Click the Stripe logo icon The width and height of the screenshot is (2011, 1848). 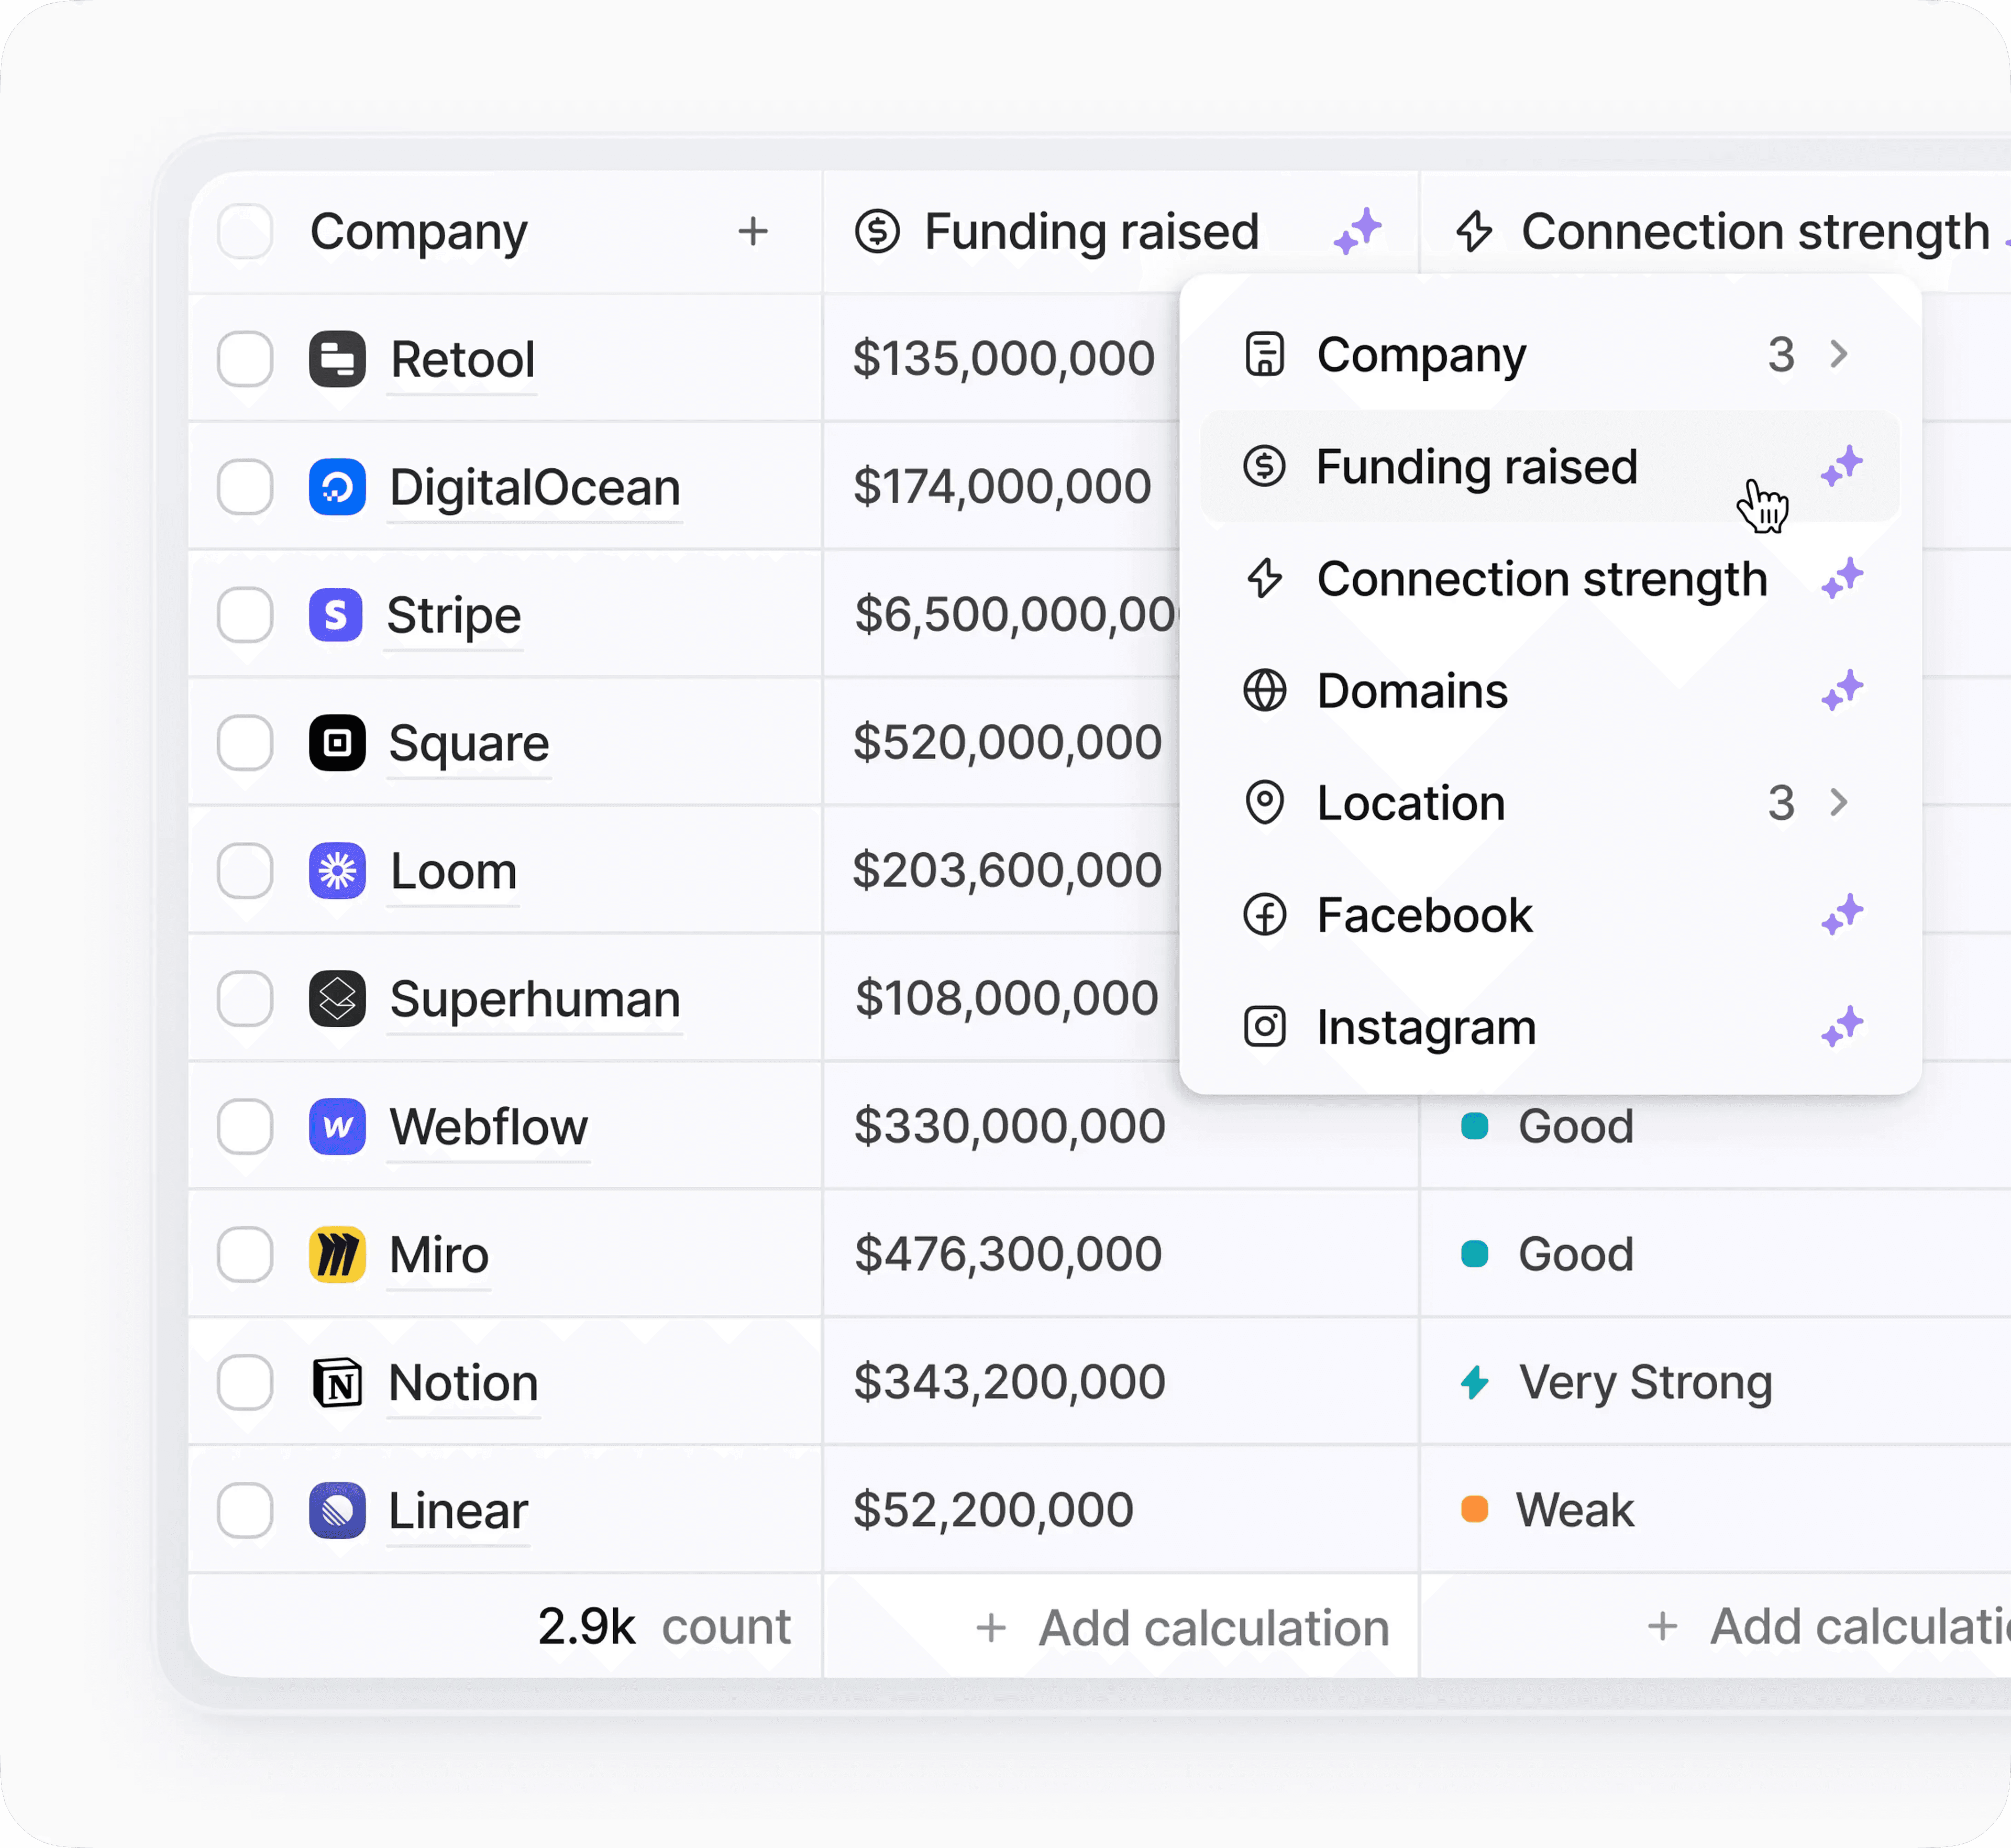click(337, 615)
